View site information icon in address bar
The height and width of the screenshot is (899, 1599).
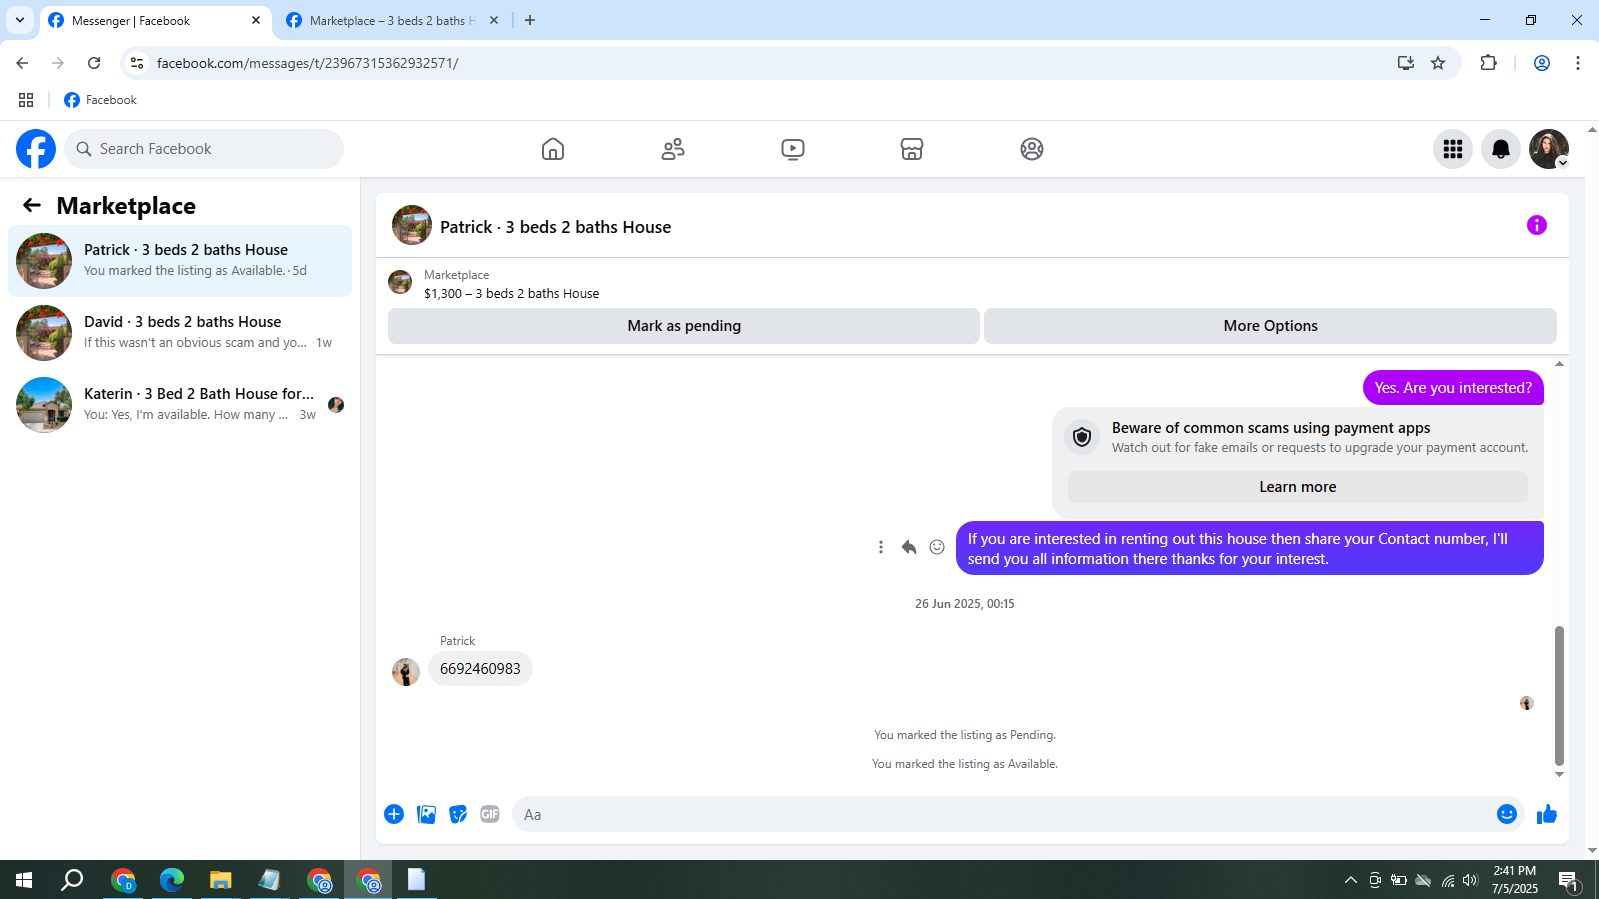(137, 63)
